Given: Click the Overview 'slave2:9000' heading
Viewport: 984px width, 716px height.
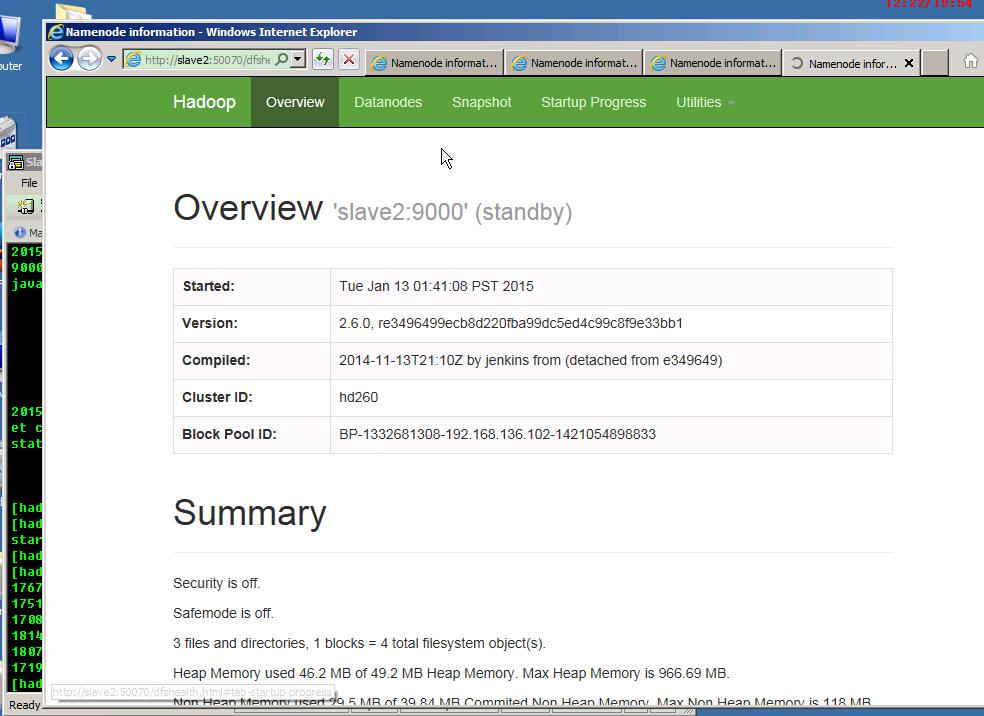Looking at the screenshot, I should coord(373,209).
